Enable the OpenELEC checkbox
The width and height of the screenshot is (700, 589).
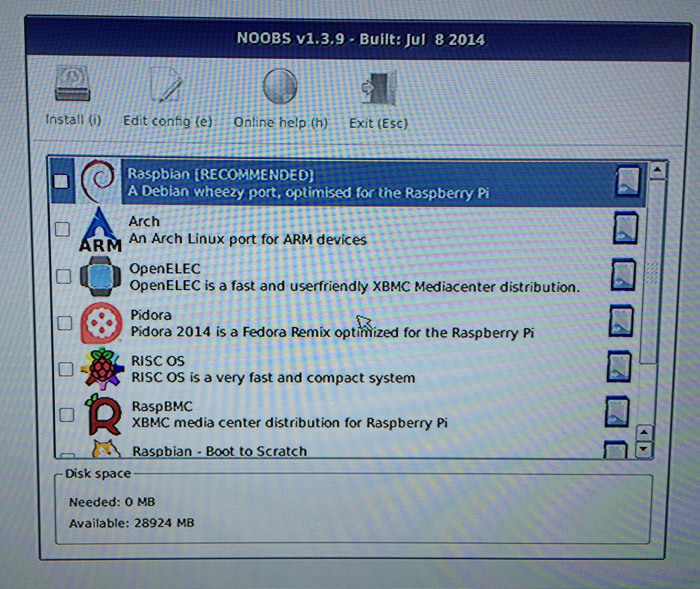pyautogui.click(x=63, y=276)
